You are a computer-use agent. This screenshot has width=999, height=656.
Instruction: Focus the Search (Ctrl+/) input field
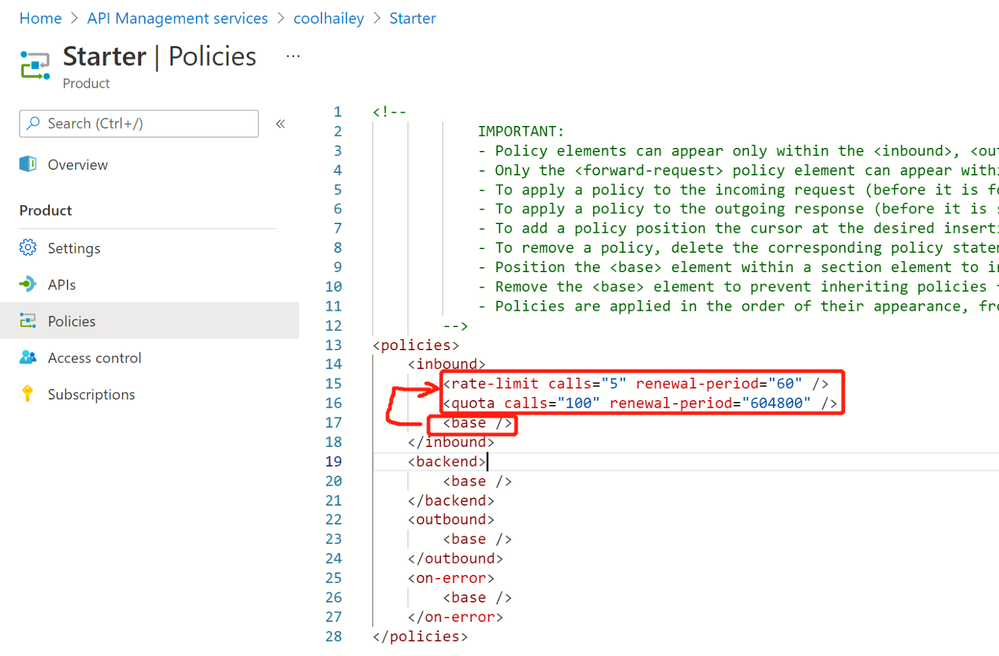(x=139, y=124)
